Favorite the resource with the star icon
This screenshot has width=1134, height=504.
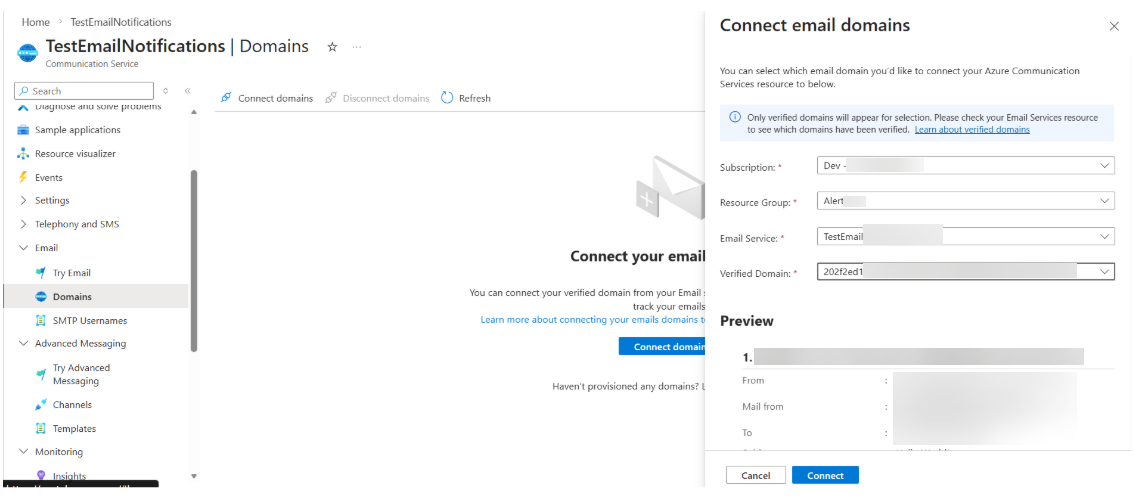pos(333,47)
